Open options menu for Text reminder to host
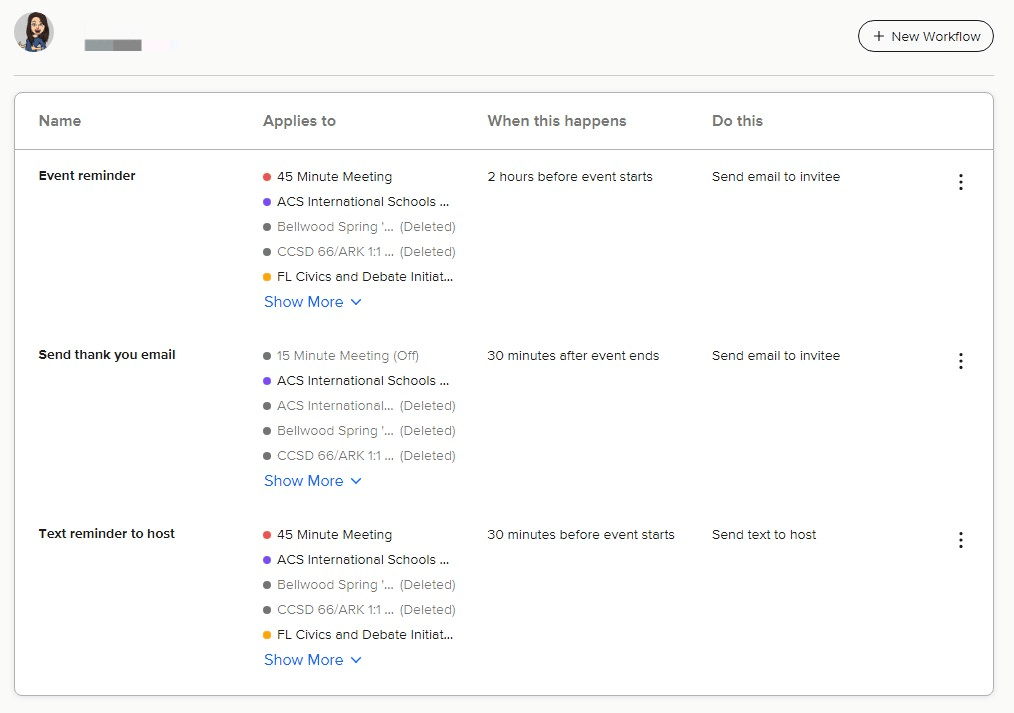The width and height of the screenshot is (1014, 713). tap(960, 540)
